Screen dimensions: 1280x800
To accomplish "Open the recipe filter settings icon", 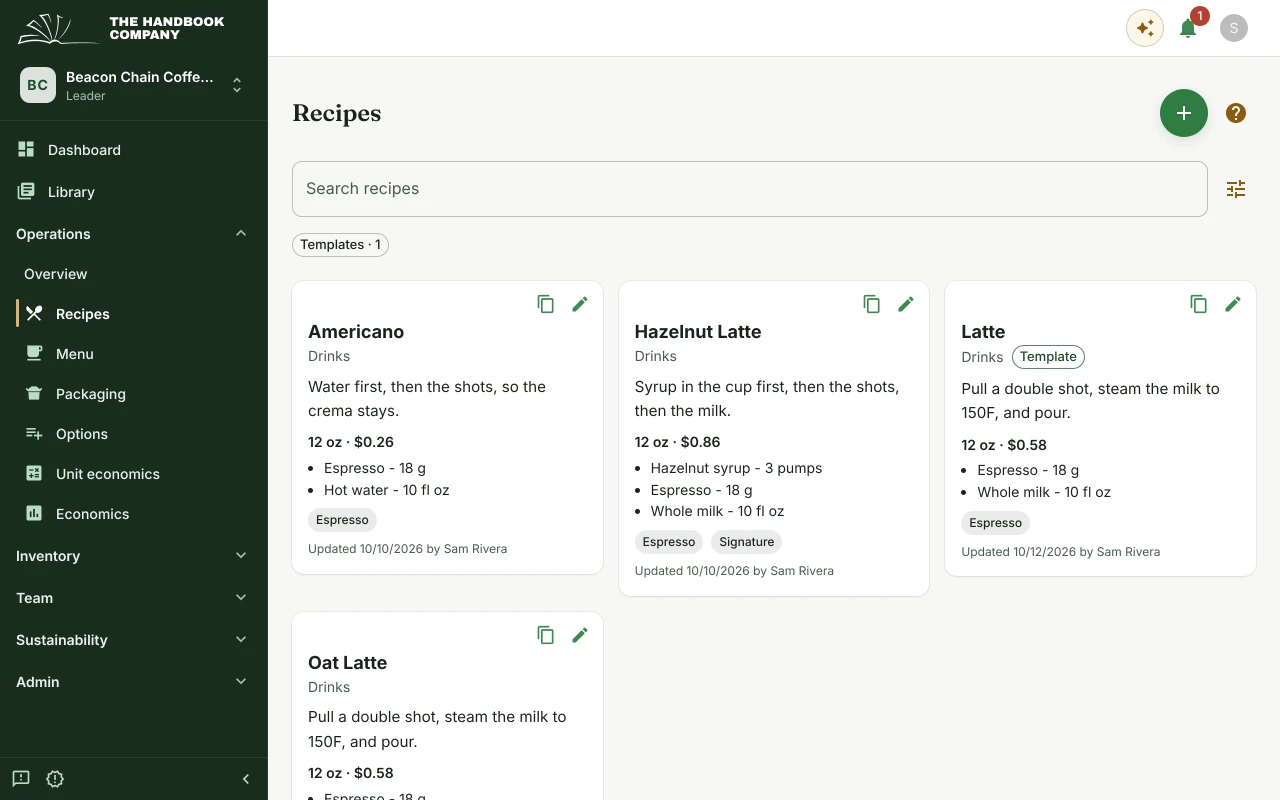I will click(1236, 189).
